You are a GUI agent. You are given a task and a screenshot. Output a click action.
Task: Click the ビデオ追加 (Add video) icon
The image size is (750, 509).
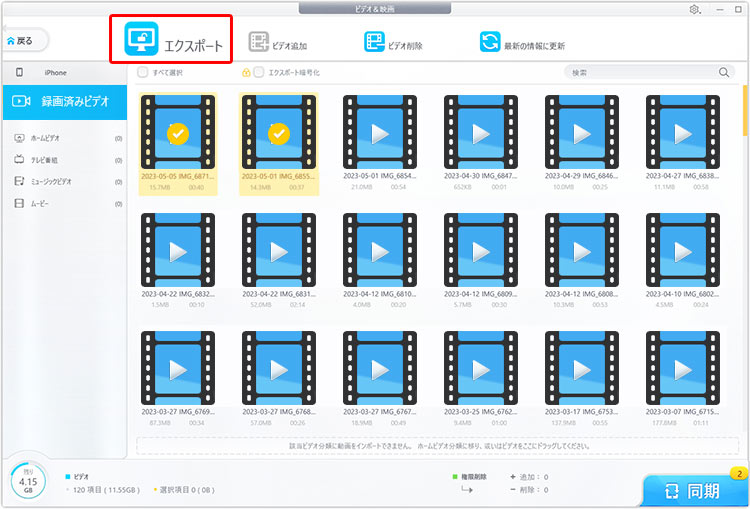point(259,42)
